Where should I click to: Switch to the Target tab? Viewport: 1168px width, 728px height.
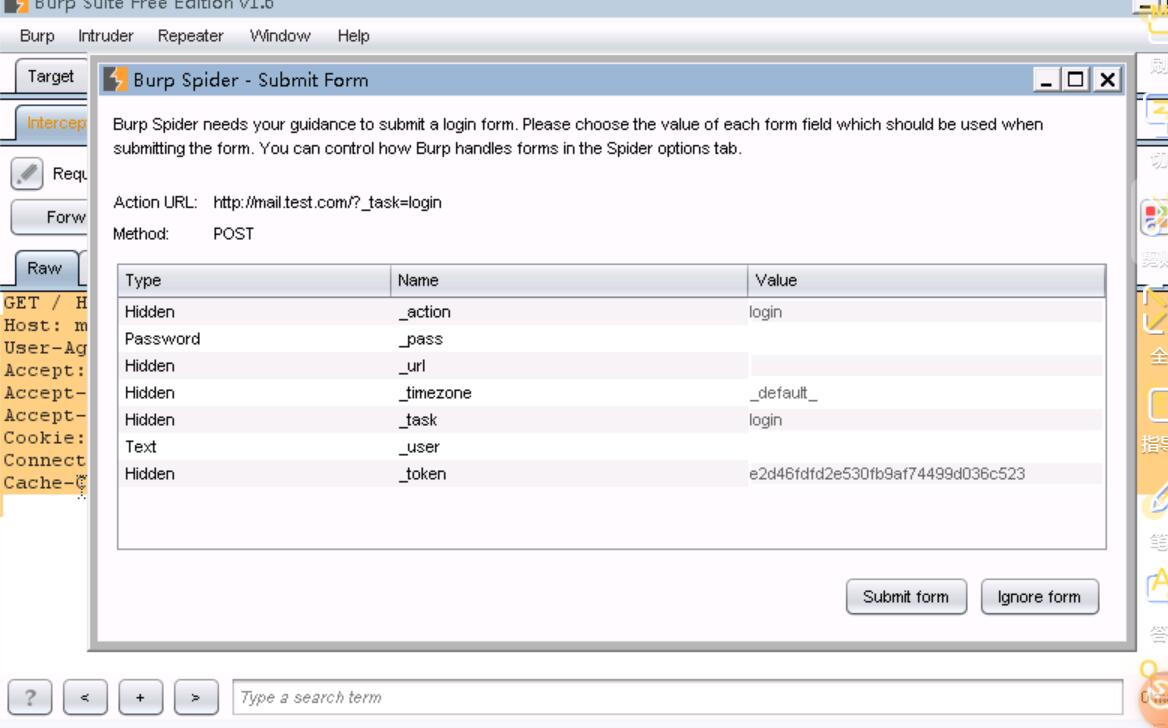[x=51, y=76]
